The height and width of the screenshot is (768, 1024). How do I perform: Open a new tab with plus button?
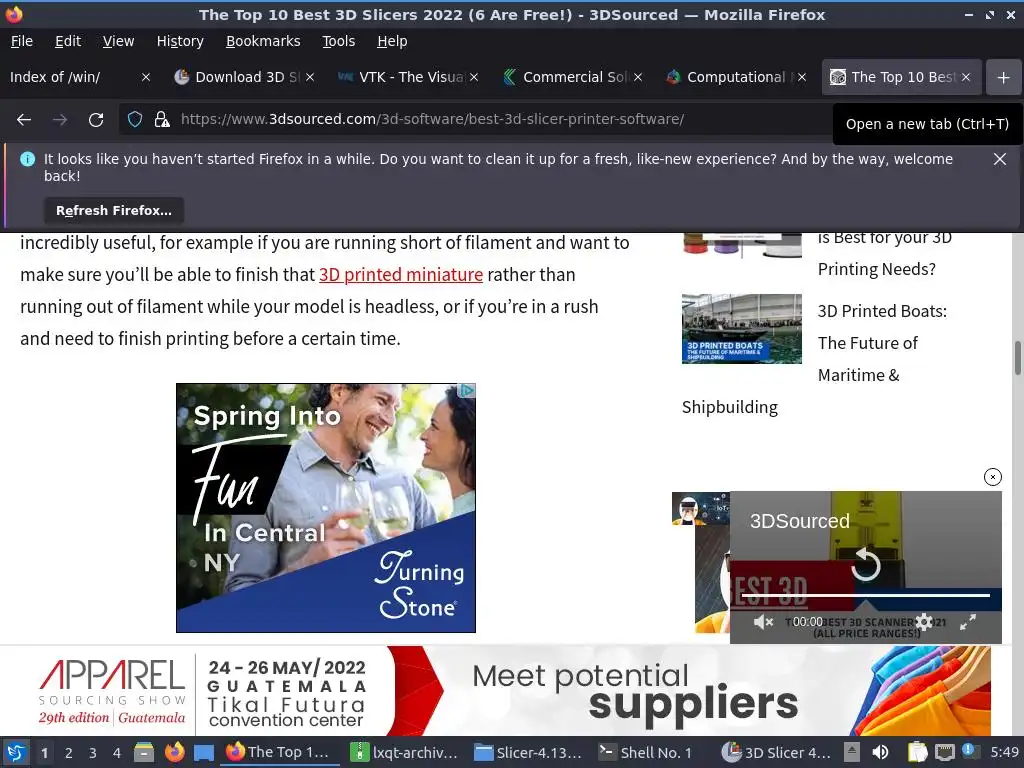point(1003,77)
